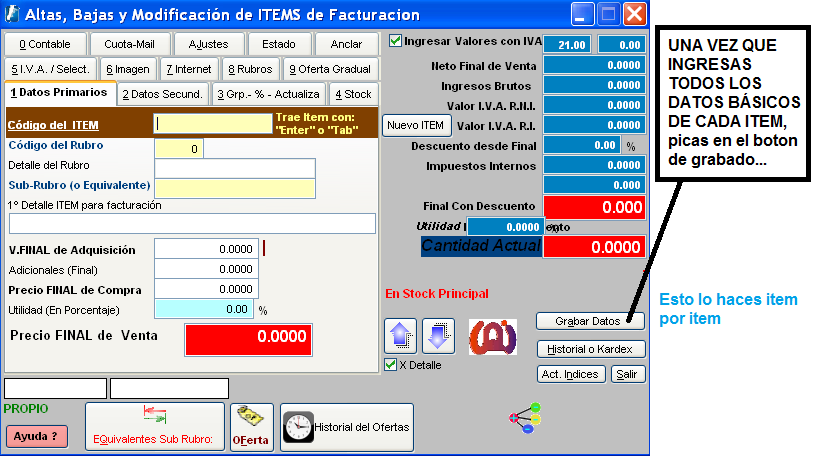This screenshot has width=816, height=456.
Task: Click the application icon in title bar
Action: (x=12, y=14)
